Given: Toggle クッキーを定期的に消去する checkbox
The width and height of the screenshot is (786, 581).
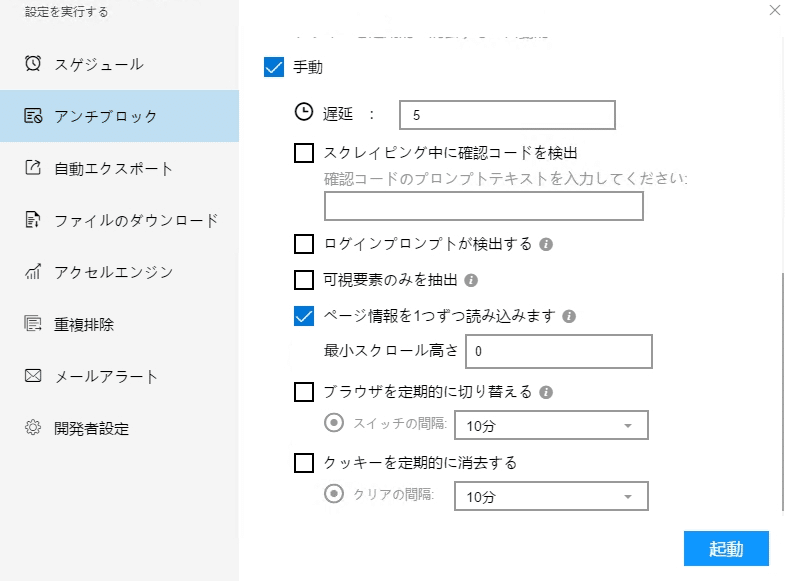Looking at the screenshot, I should (304, 463).
